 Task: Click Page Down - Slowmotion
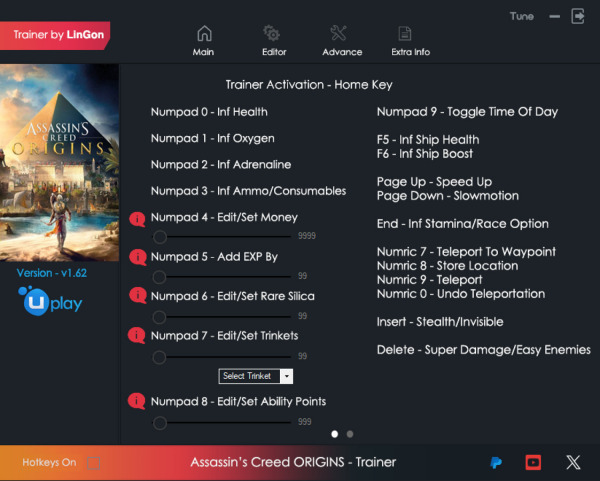[448, 196]
